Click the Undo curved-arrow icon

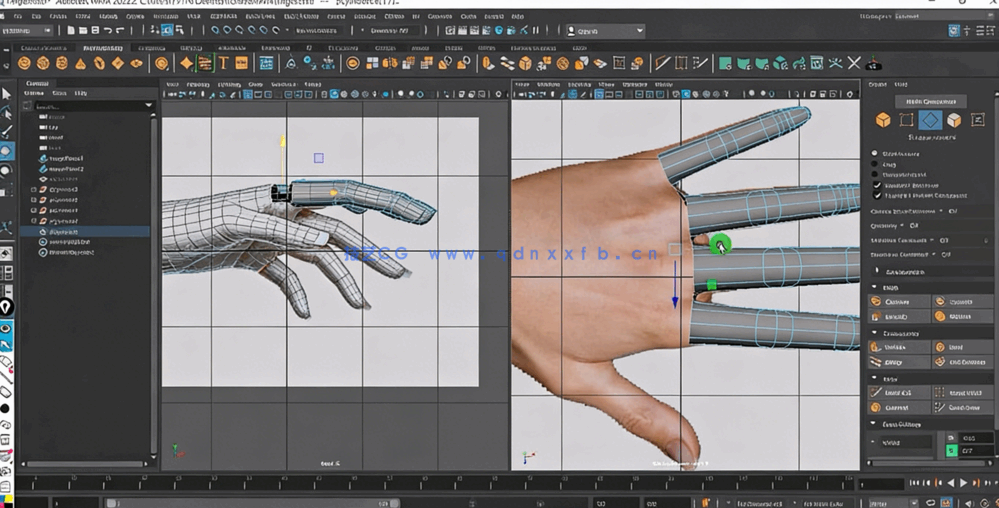tap(108, 30)
